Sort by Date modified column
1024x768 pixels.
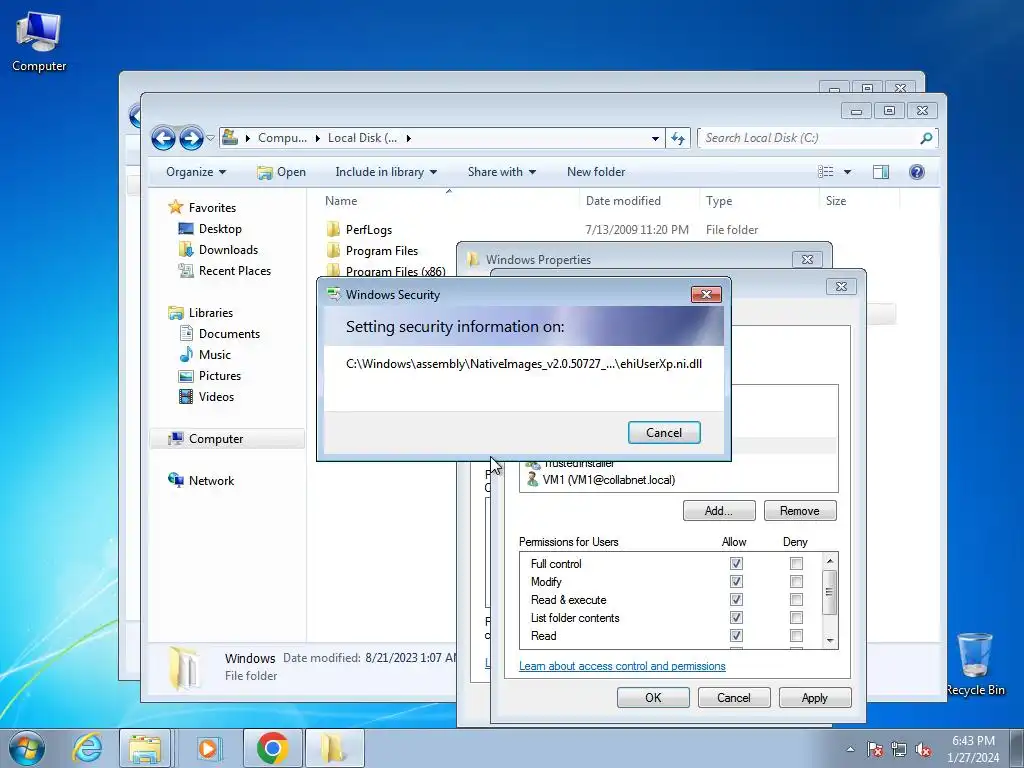click(623, 201)
